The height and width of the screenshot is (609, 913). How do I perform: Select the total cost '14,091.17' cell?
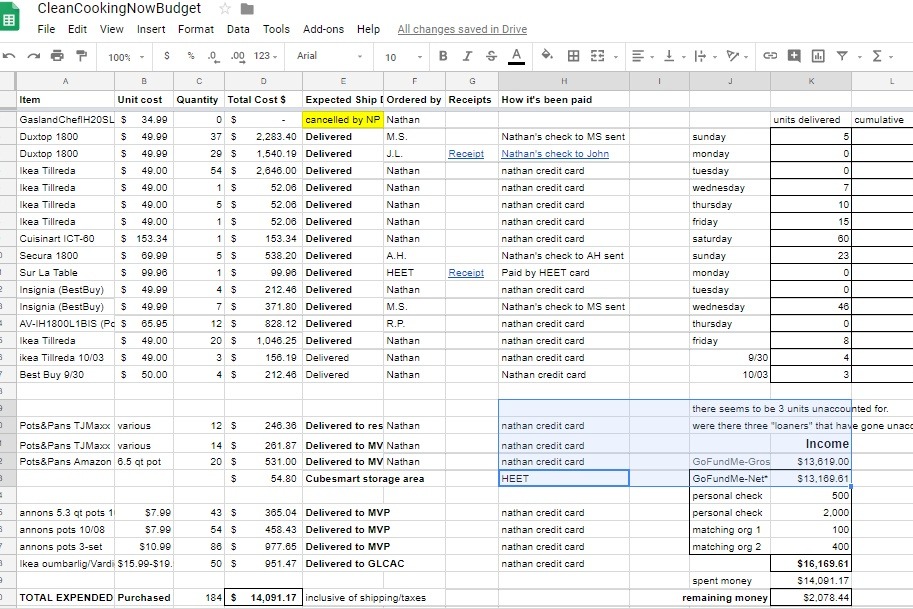coord(263,597)
